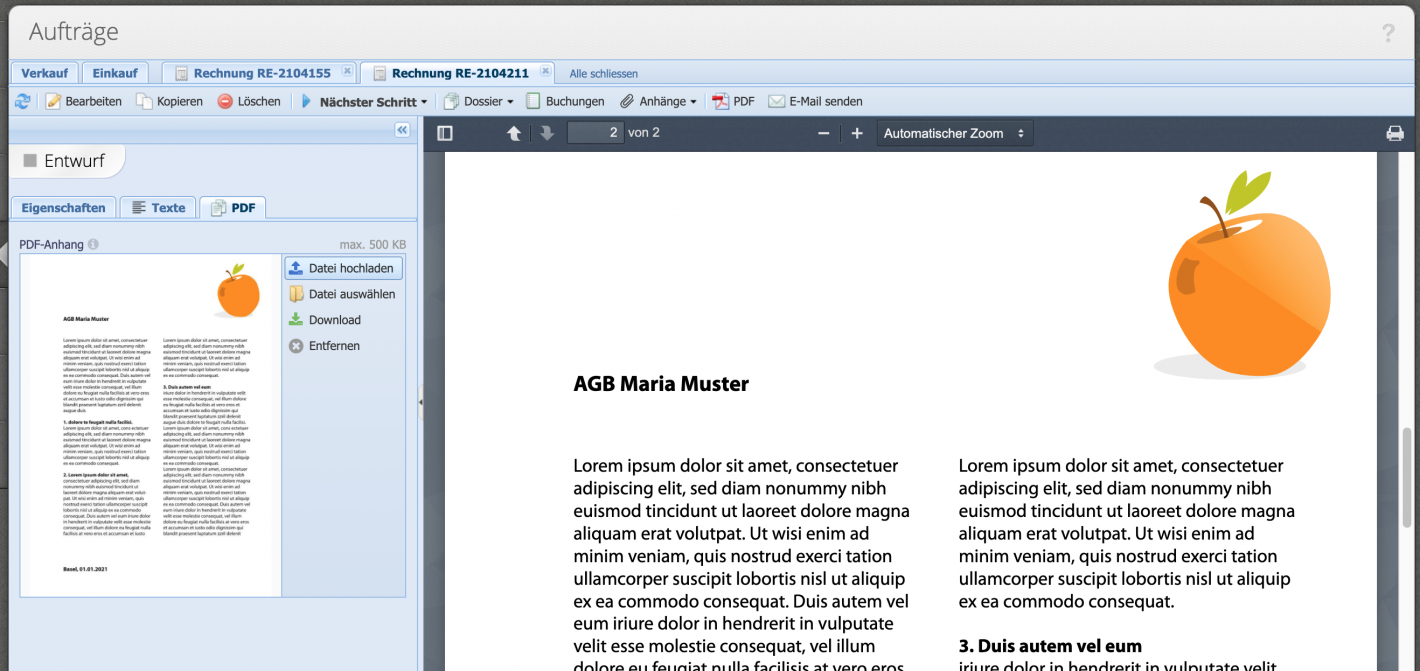This screenshot has height=671, width=1420.
Task: Refresh the order view
Action: pyautogui.click(x=22, y=100)
